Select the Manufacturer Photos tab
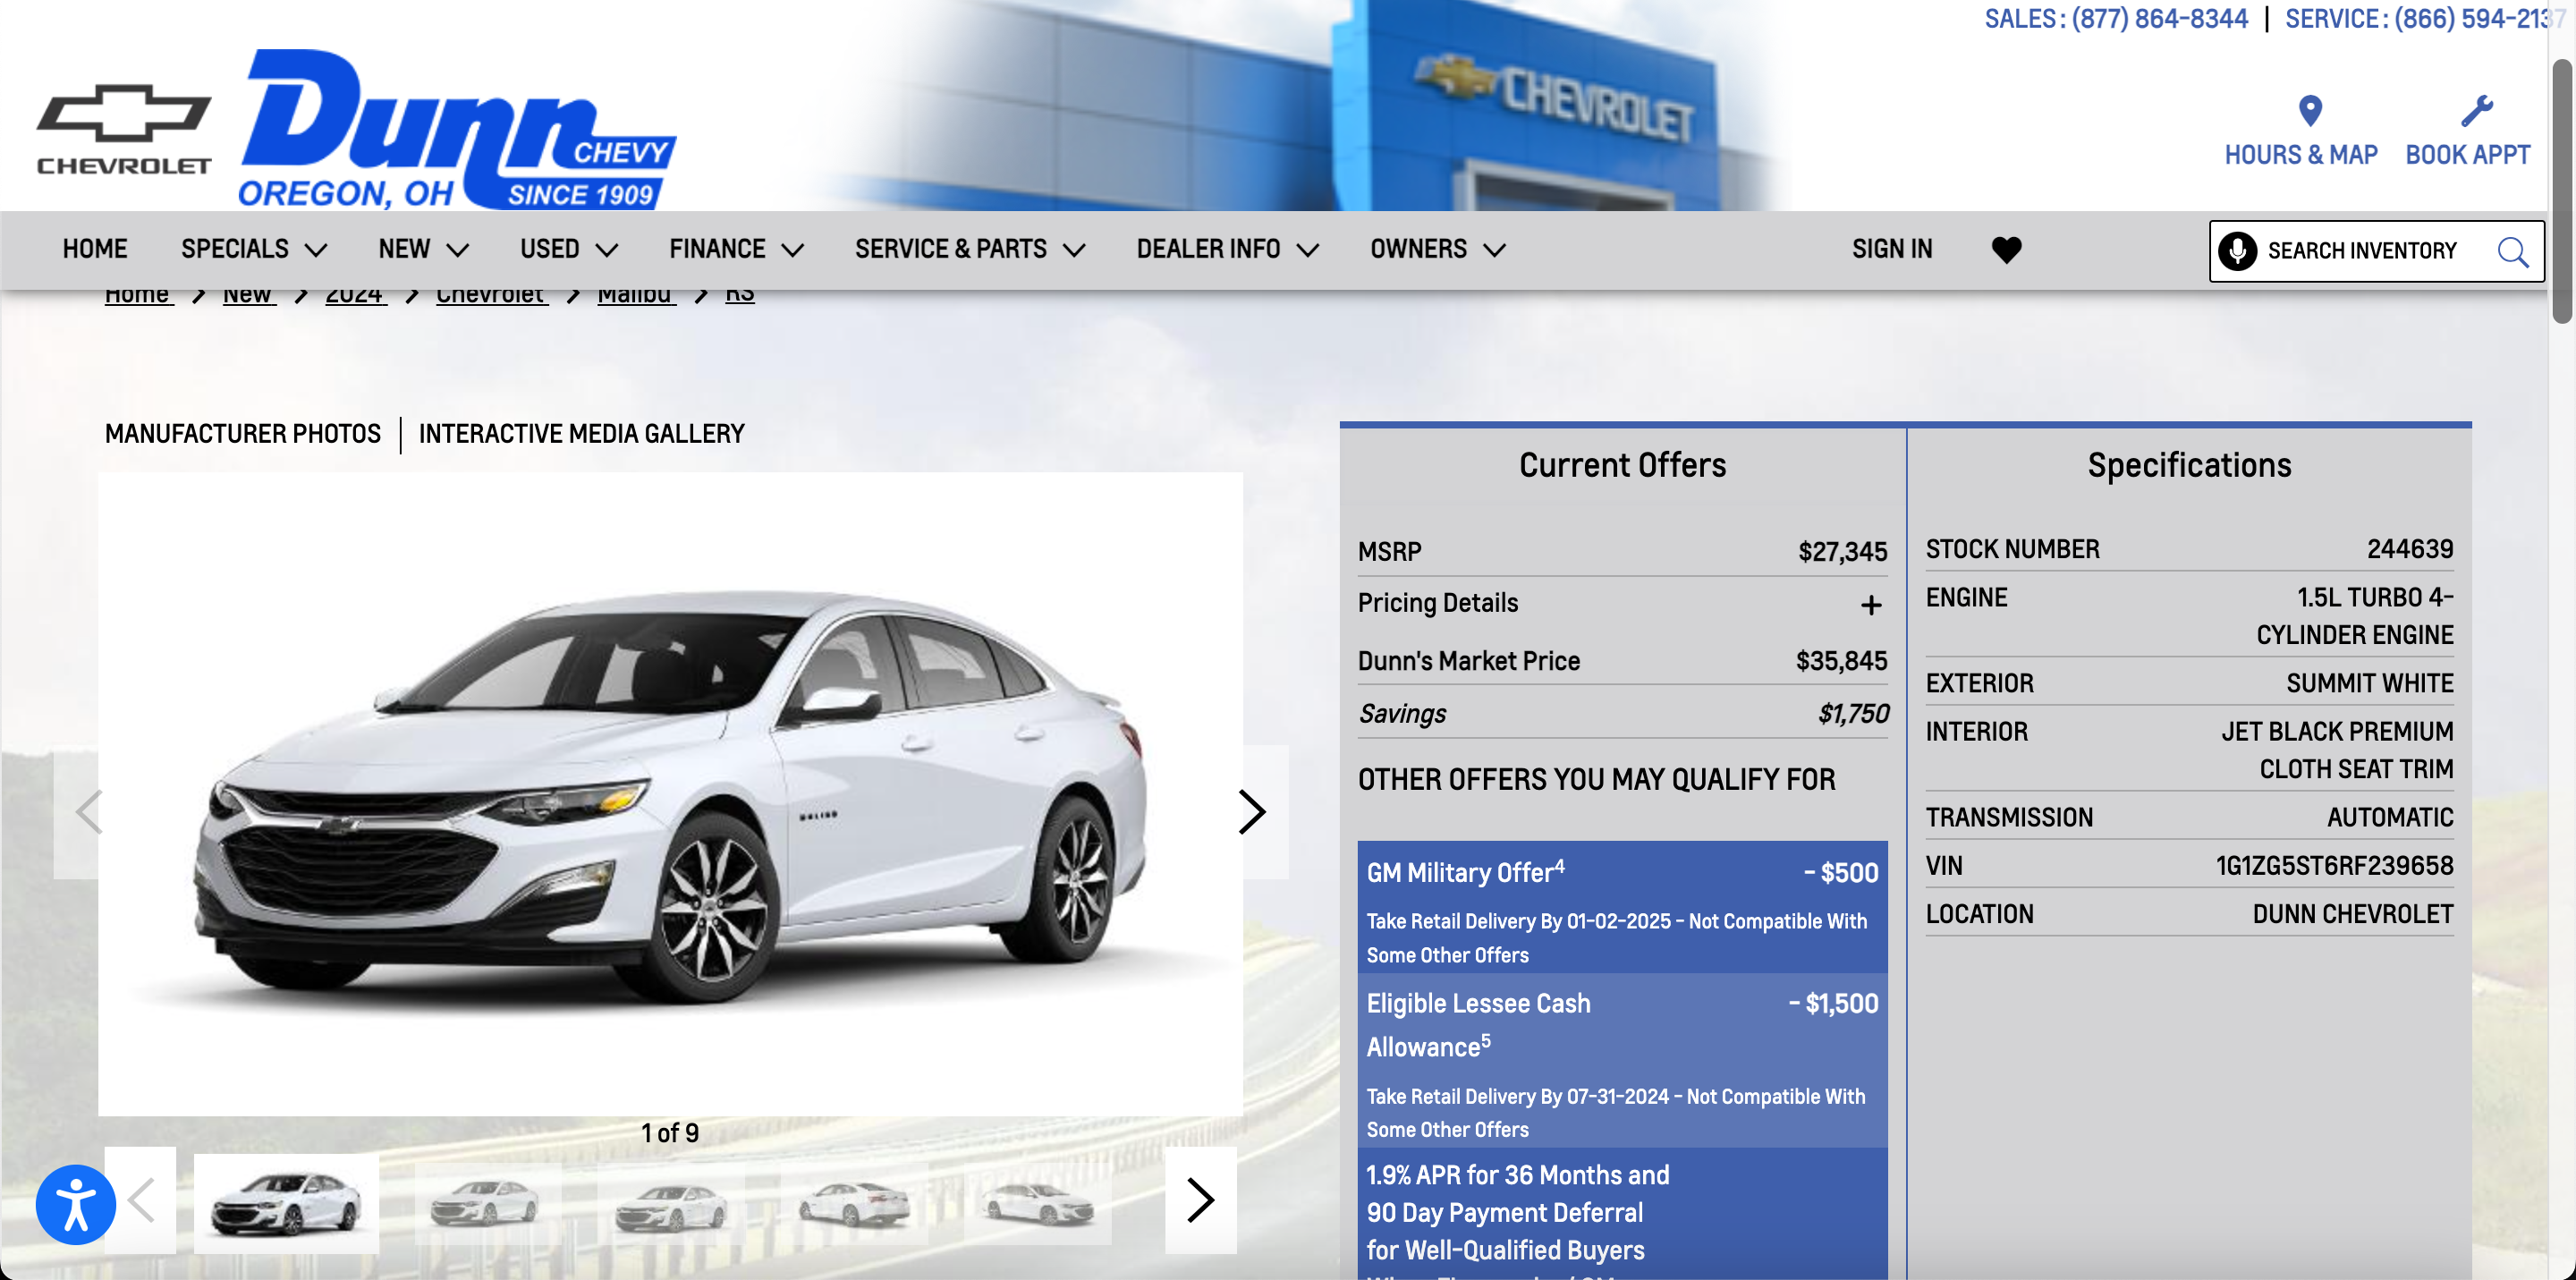 click(x=243, y=434)
